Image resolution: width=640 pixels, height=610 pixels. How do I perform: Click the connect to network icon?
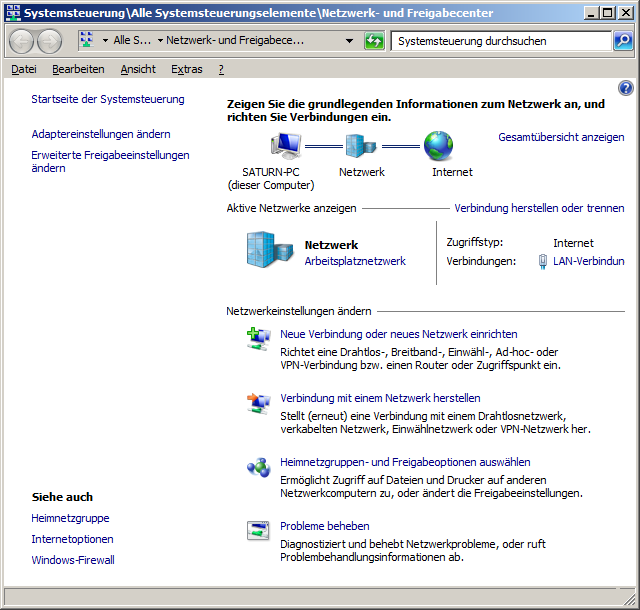pyautogui.click(x=258, y=403)
